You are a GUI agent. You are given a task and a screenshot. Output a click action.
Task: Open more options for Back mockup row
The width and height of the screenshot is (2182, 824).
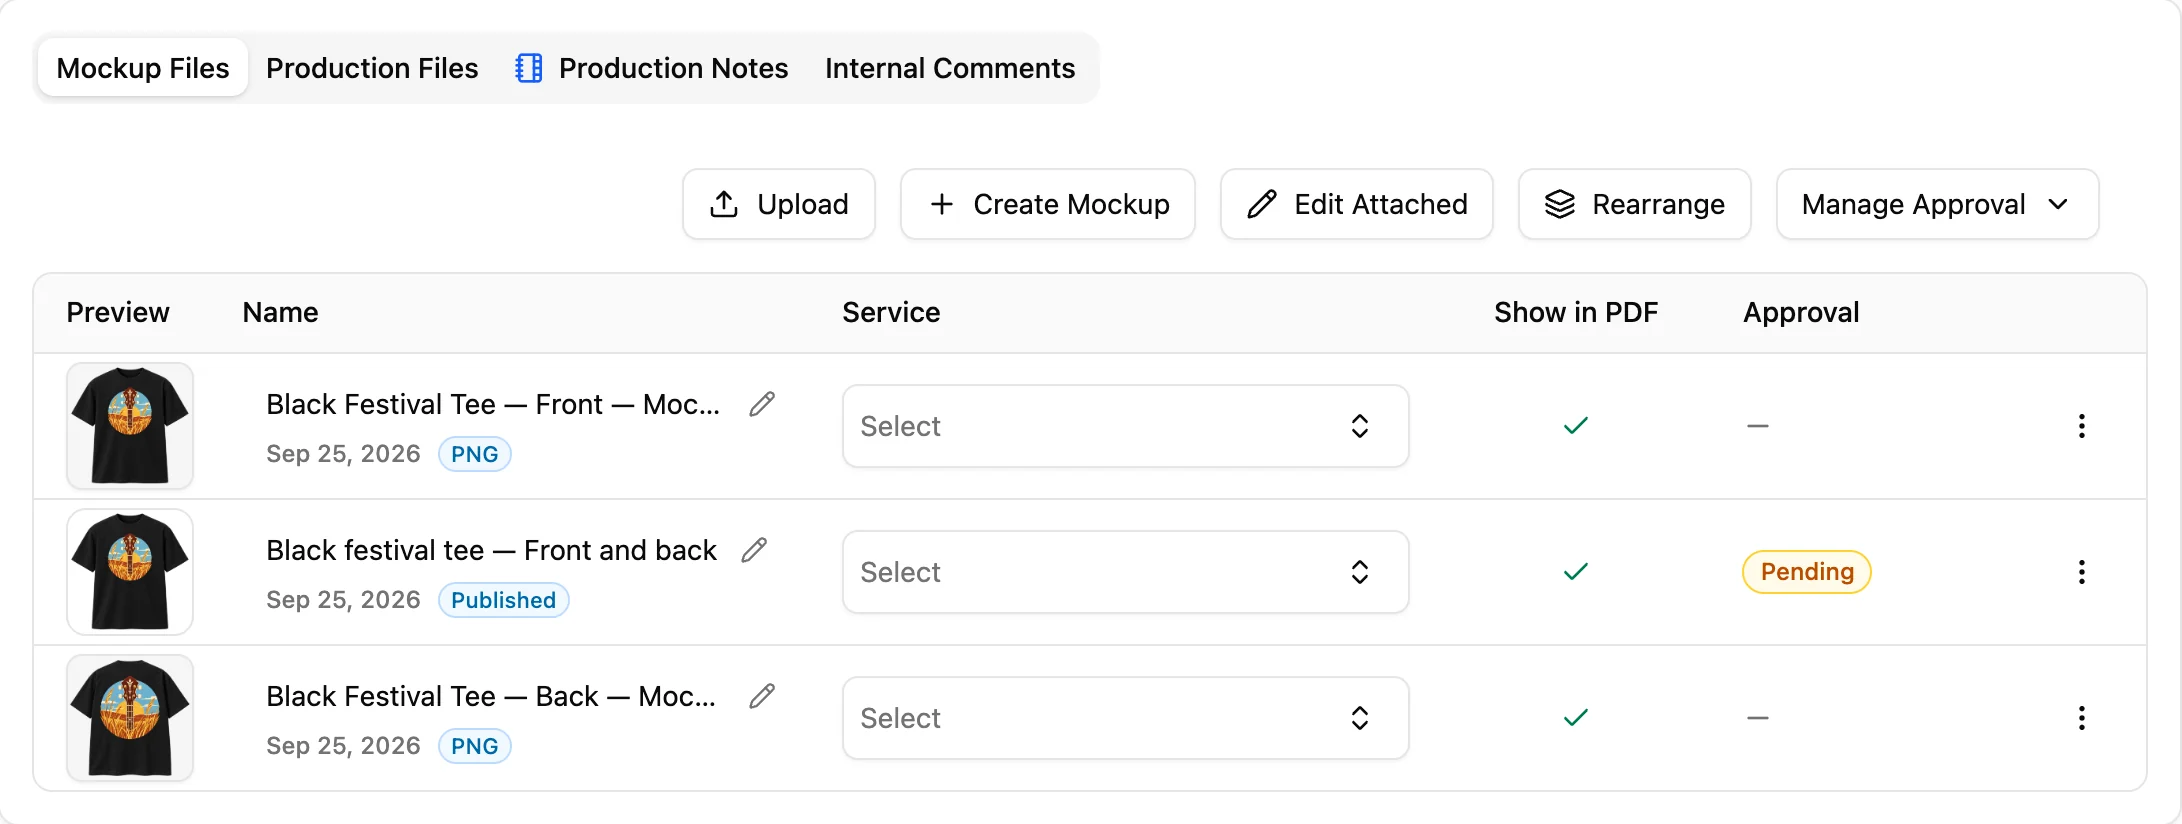pyautogui.click(x=2081, y=718)
